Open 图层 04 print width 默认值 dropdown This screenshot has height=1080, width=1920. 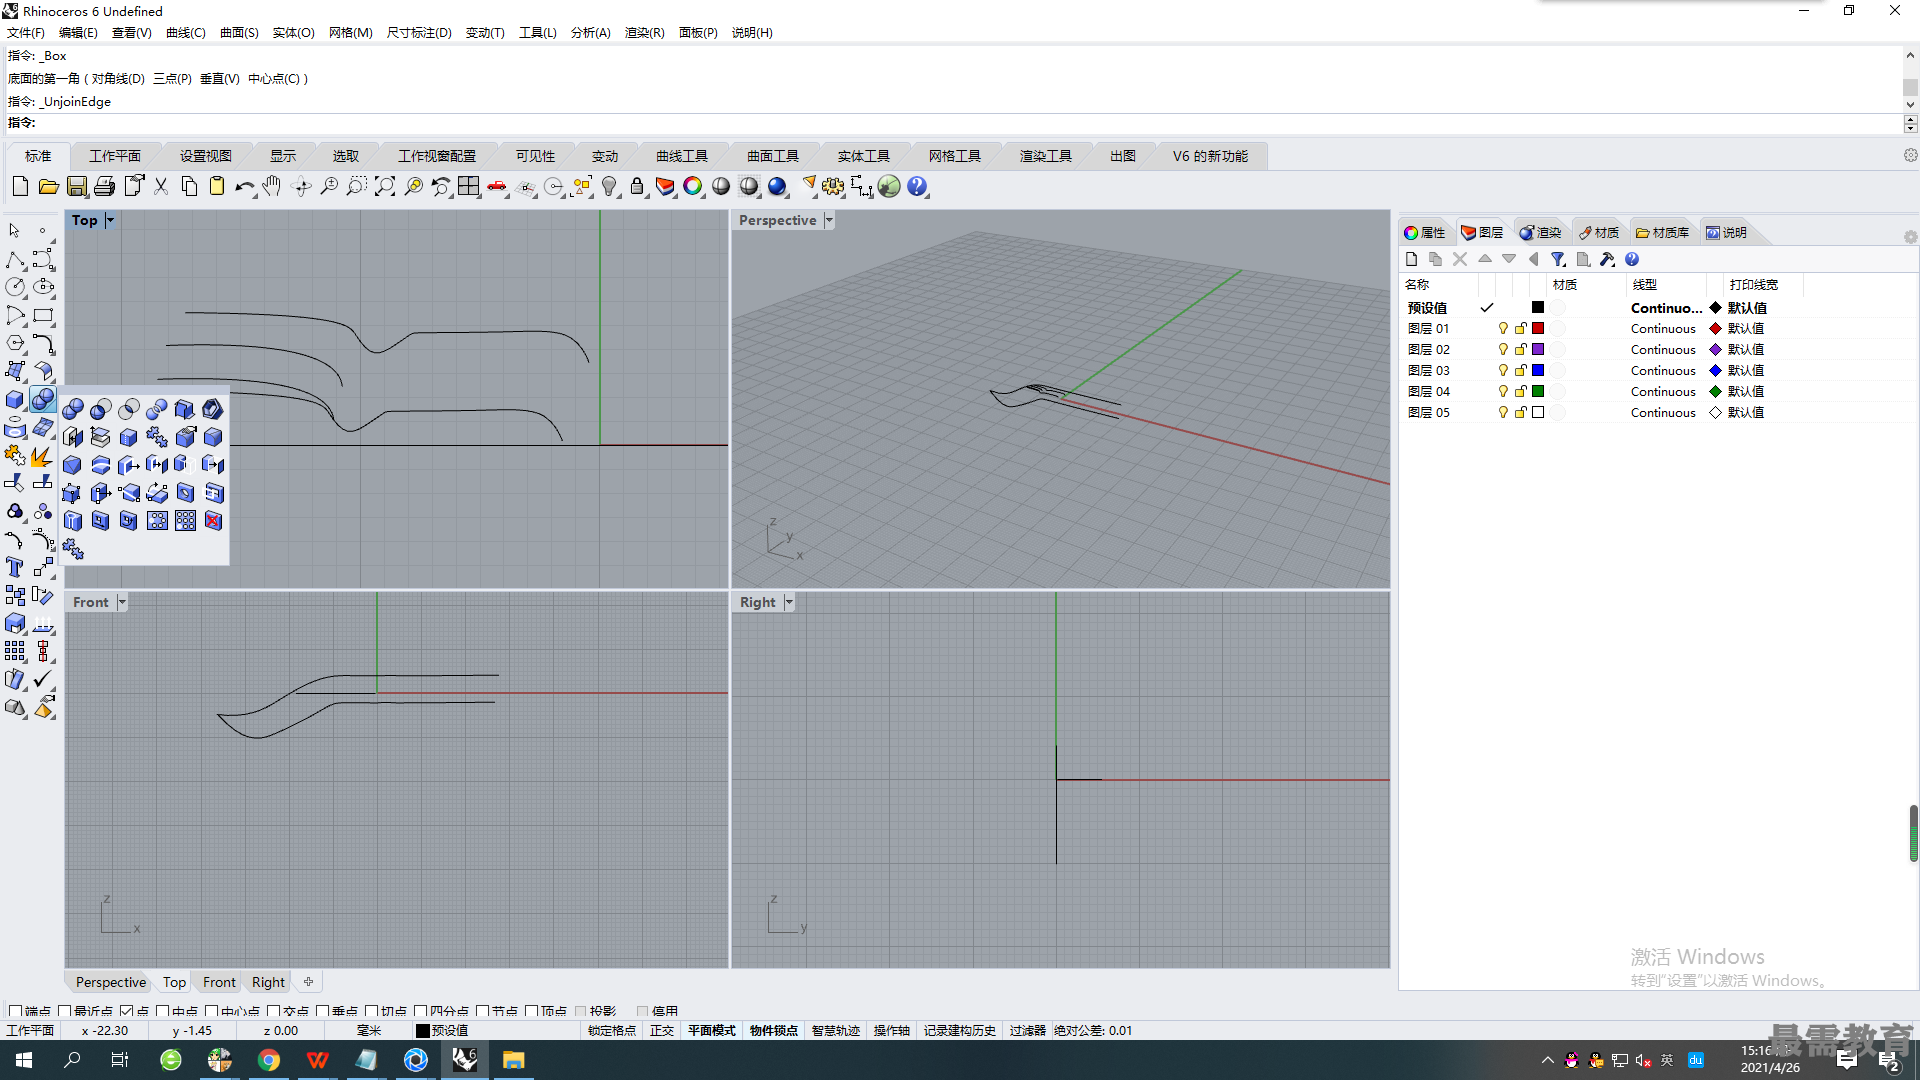[x=1745, y=392]
